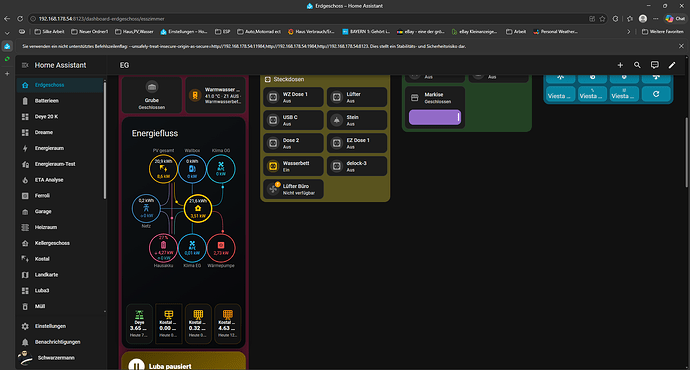
Task: Click the Steckdosen section heading
Action: tap(289, 79)
